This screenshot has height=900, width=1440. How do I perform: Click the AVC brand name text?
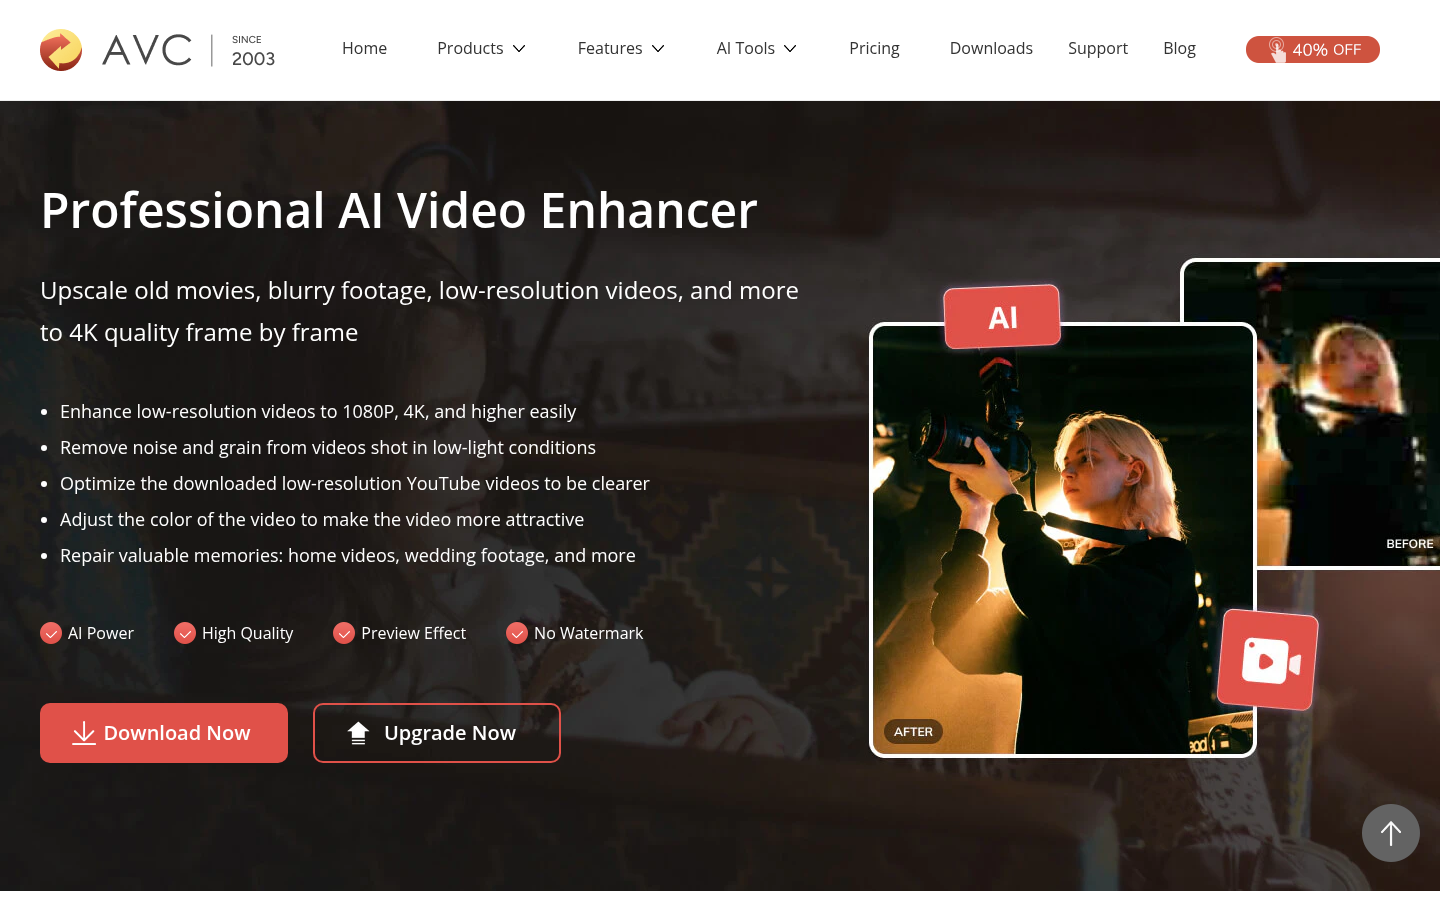[x=147, y=50]
